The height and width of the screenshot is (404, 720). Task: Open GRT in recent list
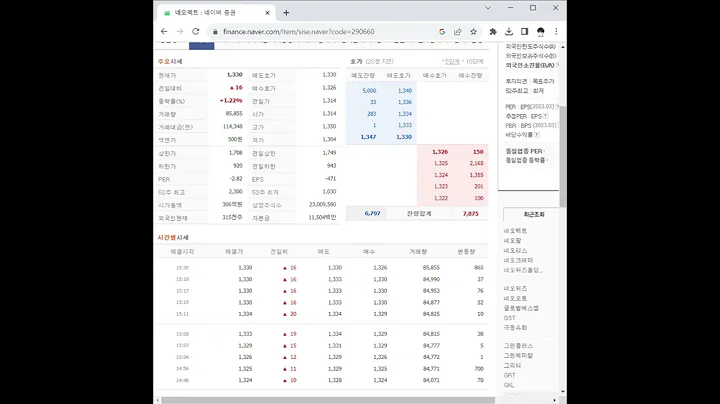(509, 375)
